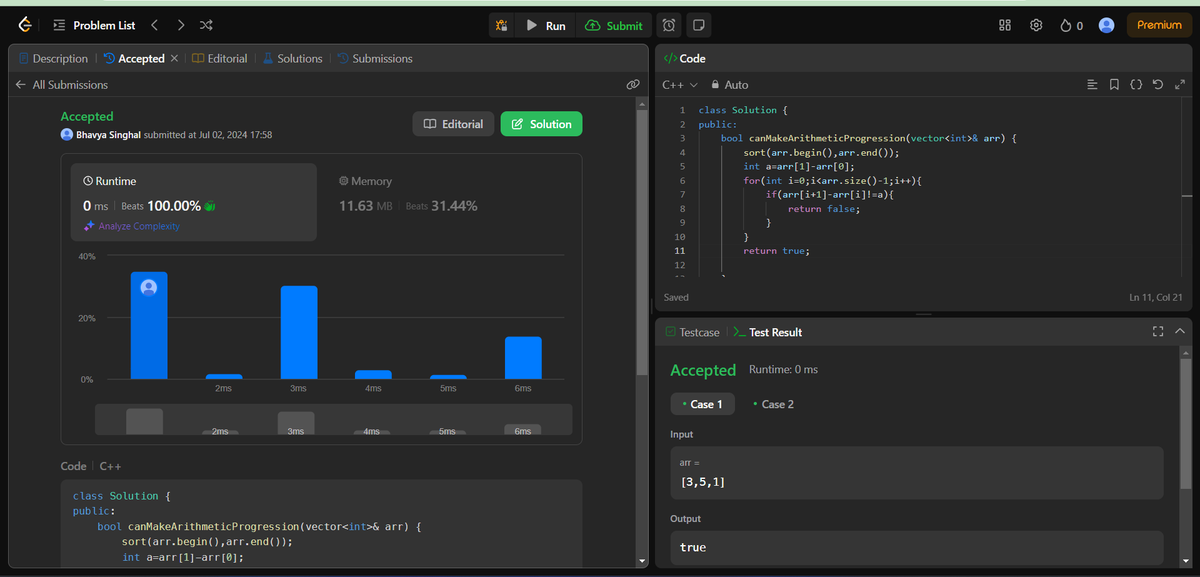Click the 6ms bar in runtime chart
The image size is (1200, 577).
(523, 358)
